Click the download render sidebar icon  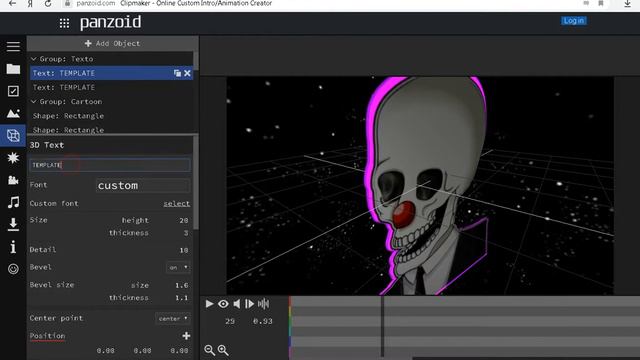[13, 224]
